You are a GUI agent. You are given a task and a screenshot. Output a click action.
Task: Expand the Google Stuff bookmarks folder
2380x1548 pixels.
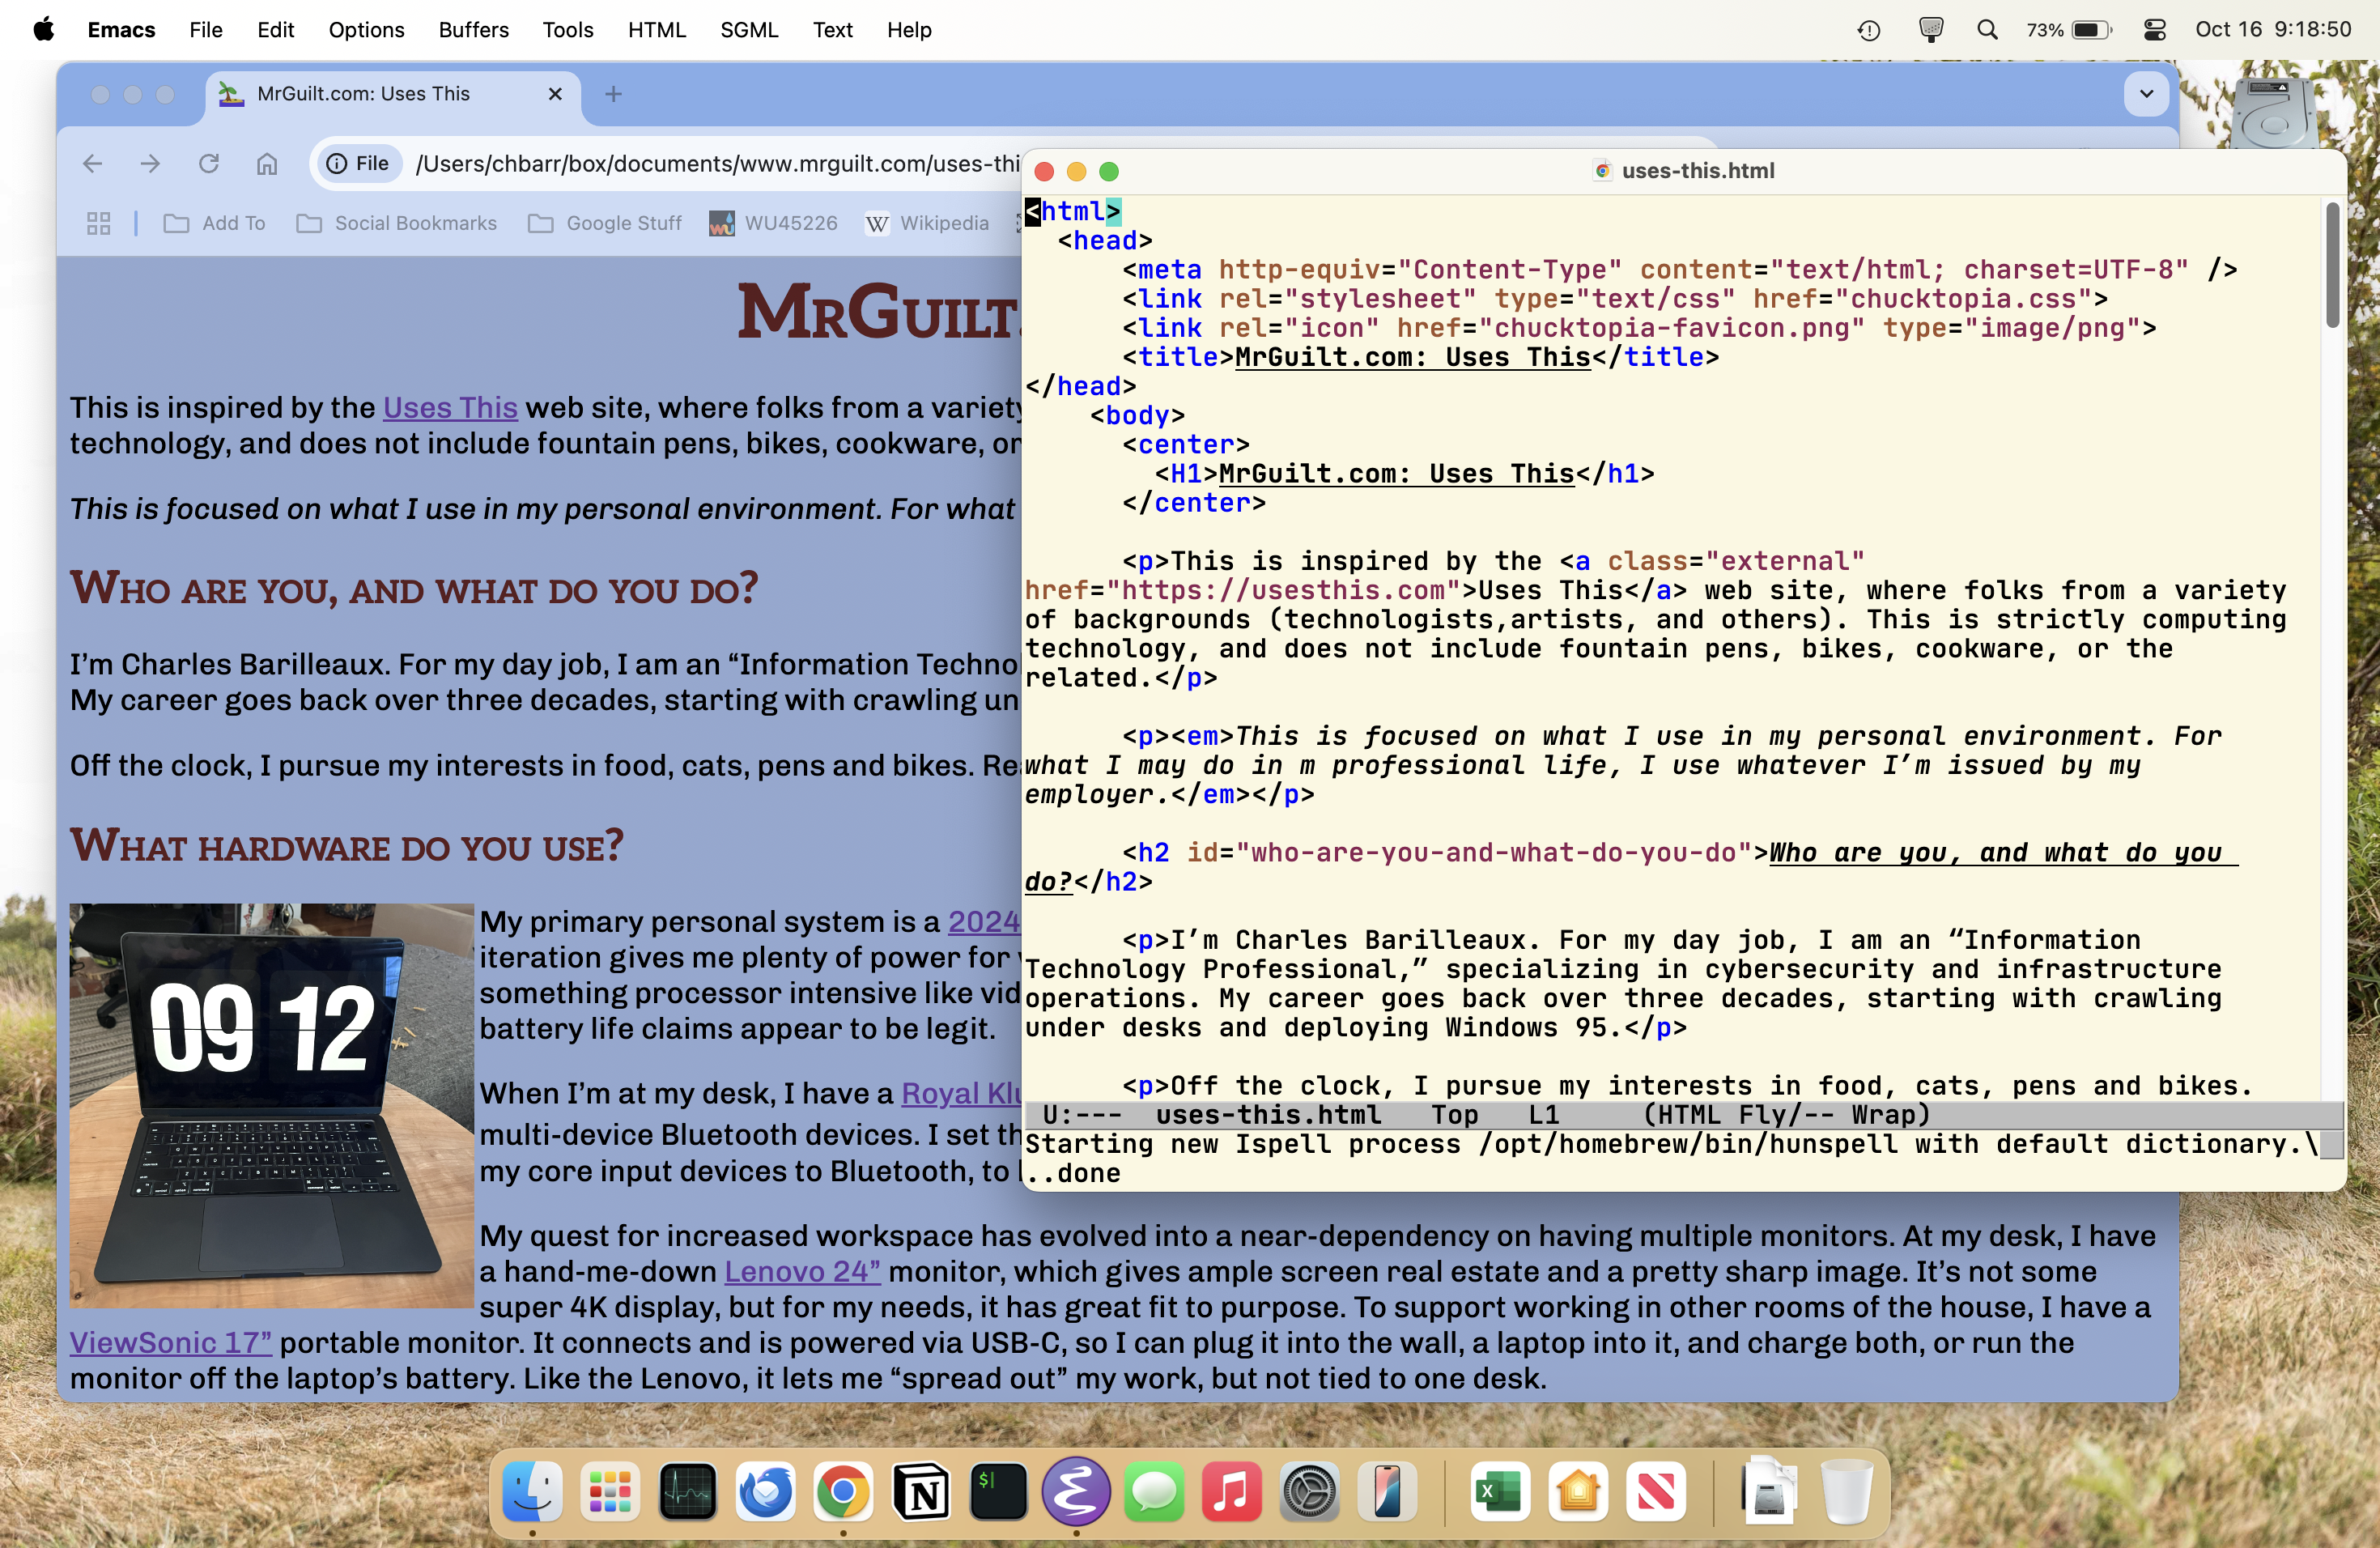coord(605,223)
